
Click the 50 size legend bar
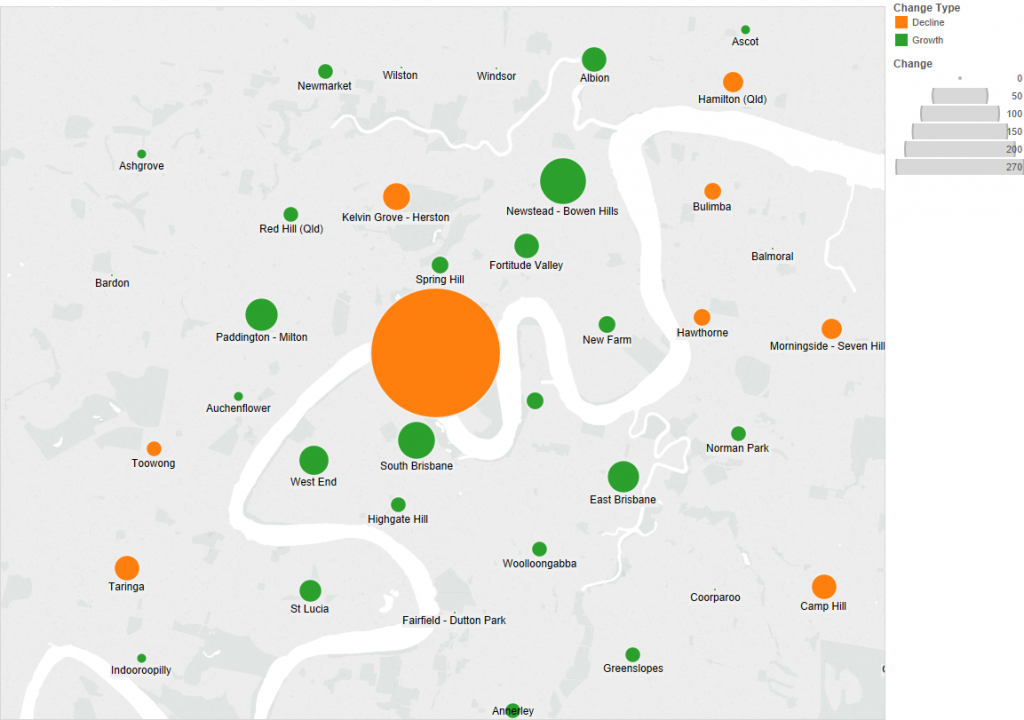960,96
